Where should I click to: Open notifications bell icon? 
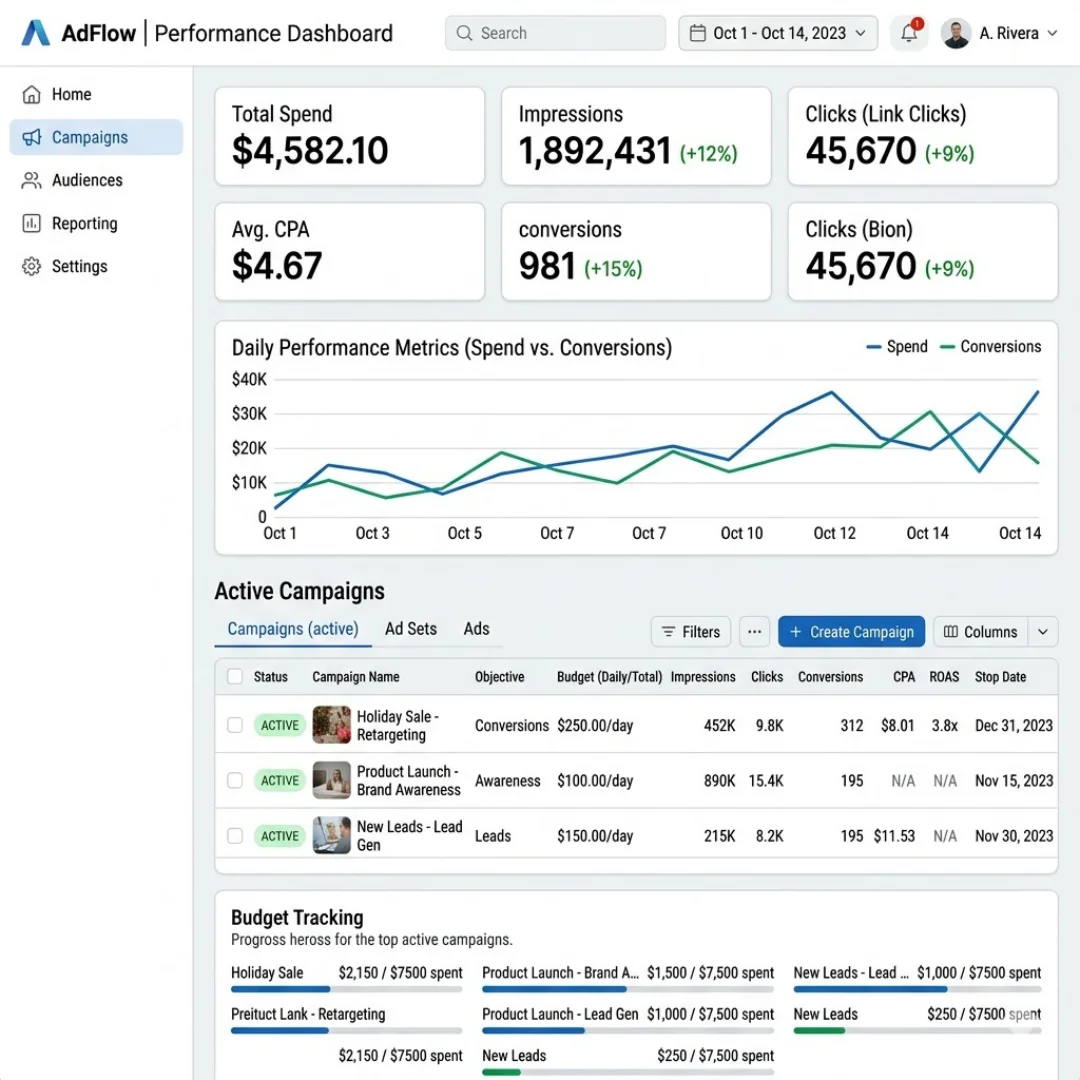tap(909, 32)
